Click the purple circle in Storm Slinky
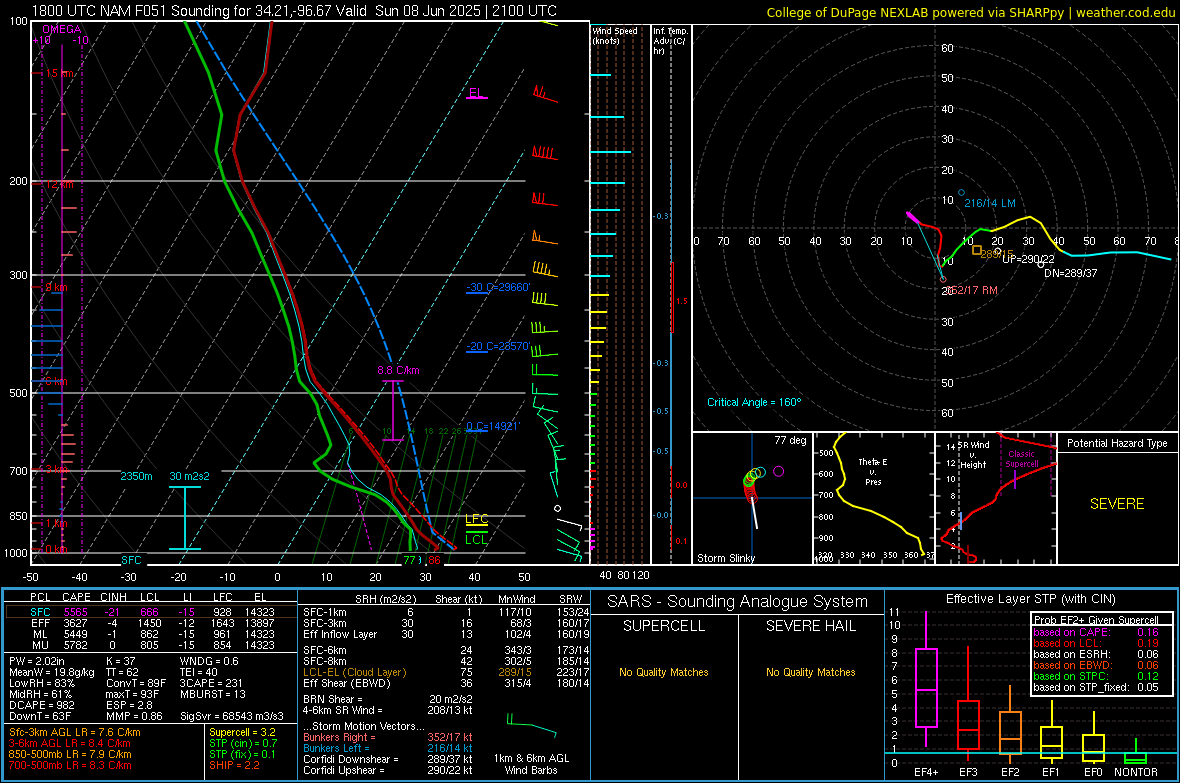The width and height of the screenshot is (1180, 783). click(778, 471)
